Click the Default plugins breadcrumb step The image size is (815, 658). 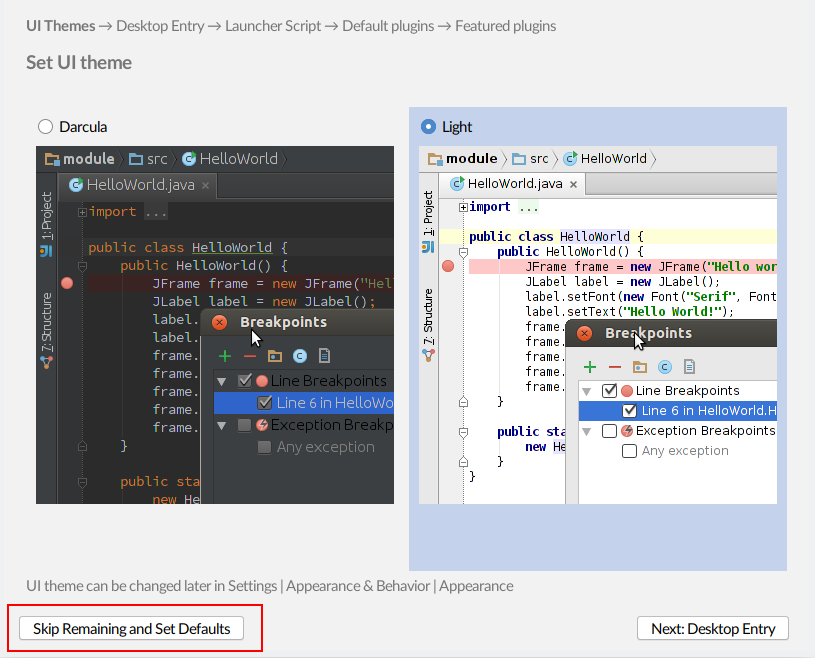point(388,26)
